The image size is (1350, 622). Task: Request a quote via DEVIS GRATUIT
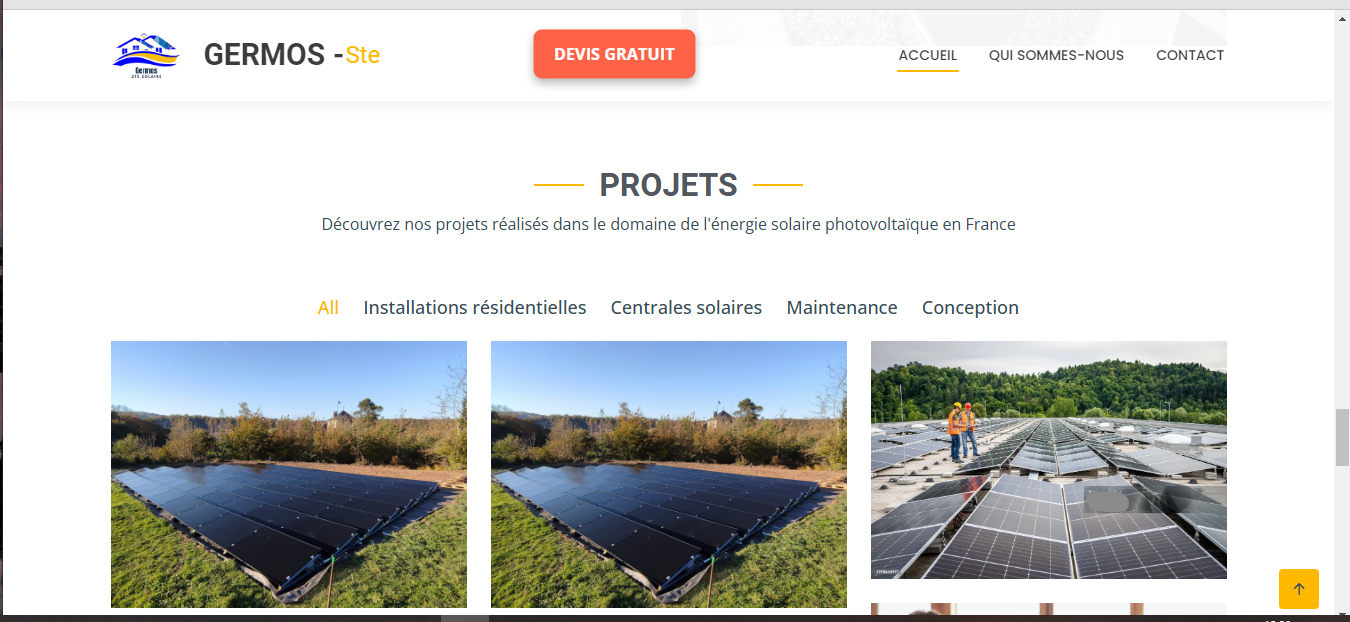point(614,54)
